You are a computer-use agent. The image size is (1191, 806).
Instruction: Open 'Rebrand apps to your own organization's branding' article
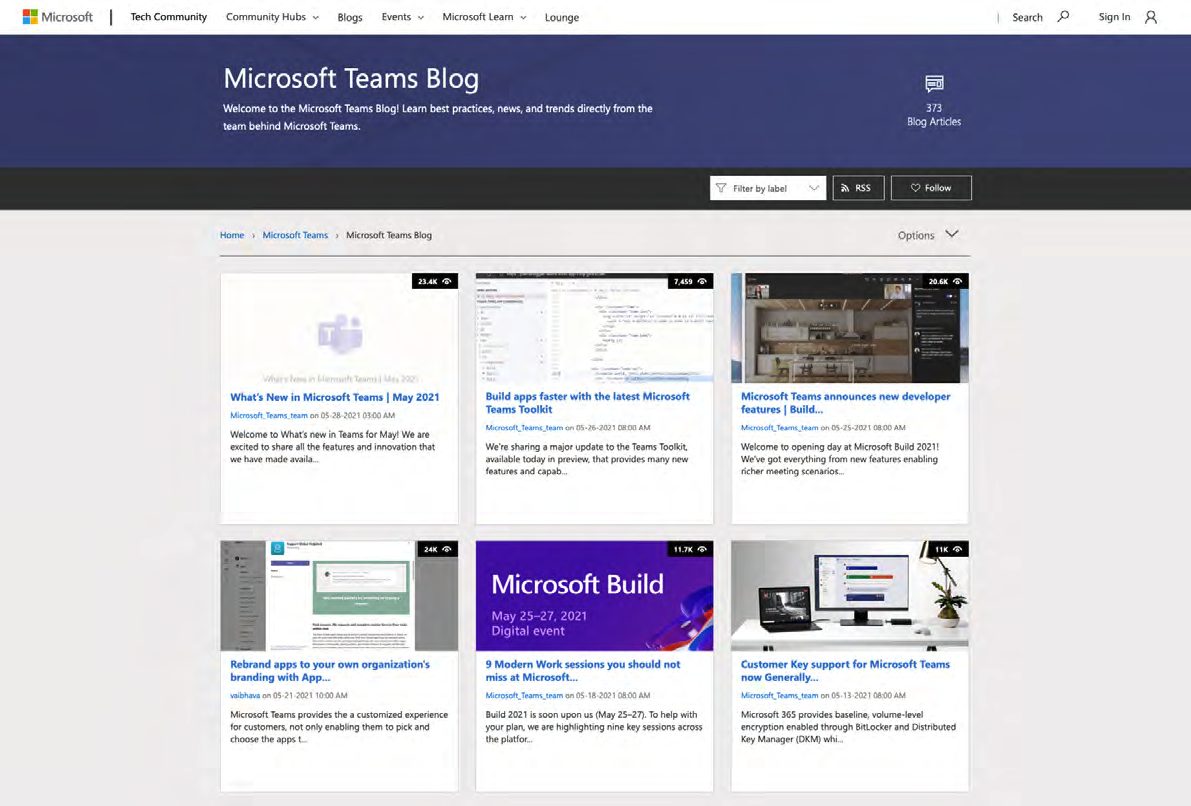pos(330,671)
